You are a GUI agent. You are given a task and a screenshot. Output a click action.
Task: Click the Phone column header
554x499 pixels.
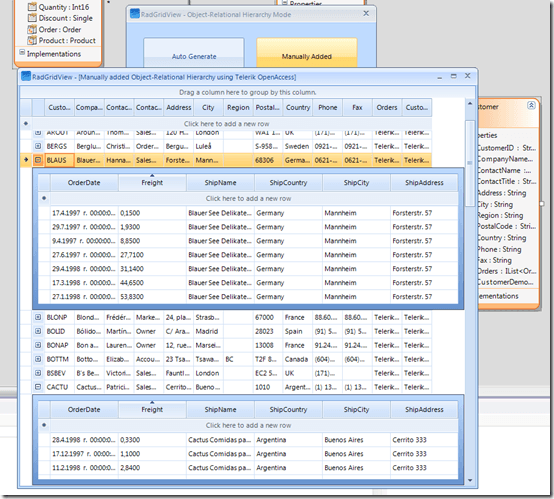(328, 107)
